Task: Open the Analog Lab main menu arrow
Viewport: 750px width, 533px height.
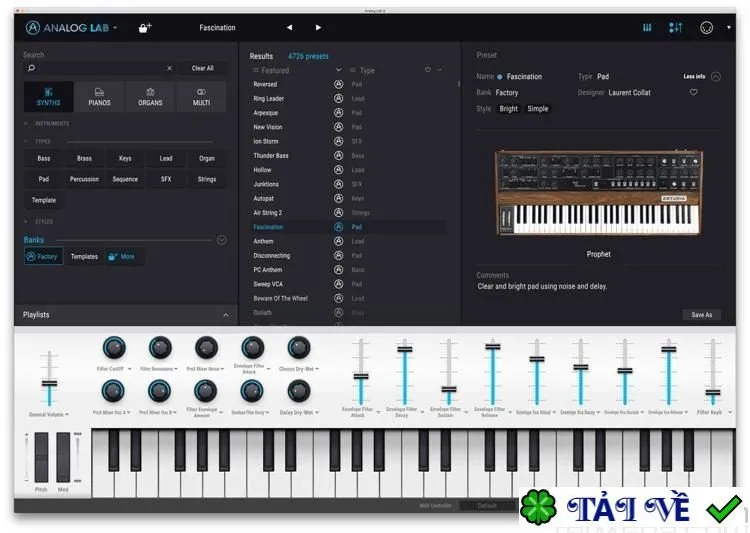Action: 115,28
